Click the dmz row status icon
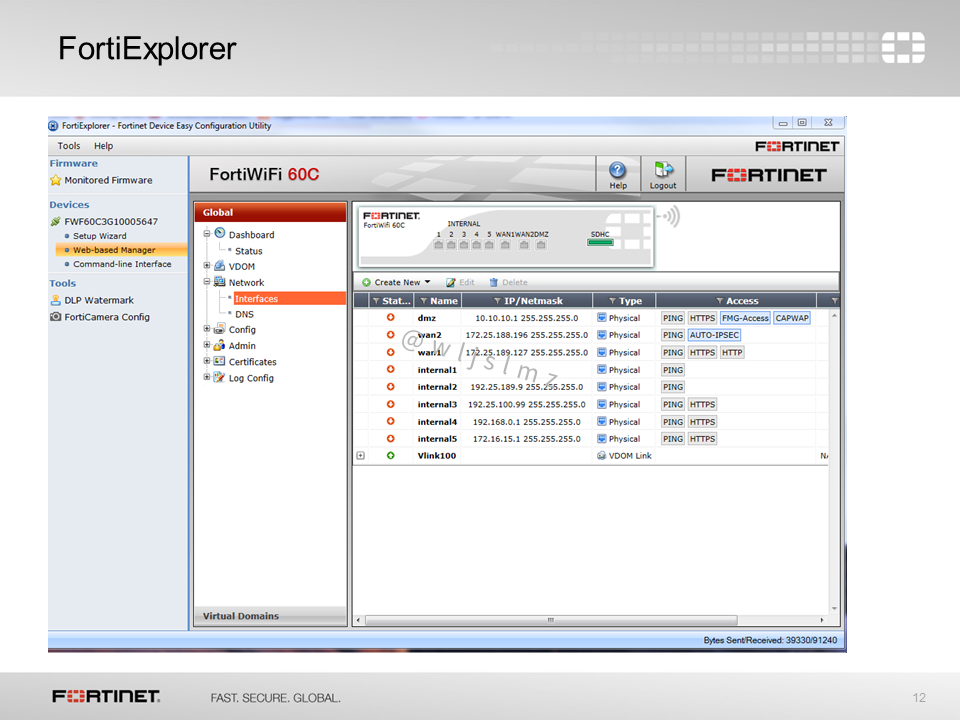 point(391,317)
